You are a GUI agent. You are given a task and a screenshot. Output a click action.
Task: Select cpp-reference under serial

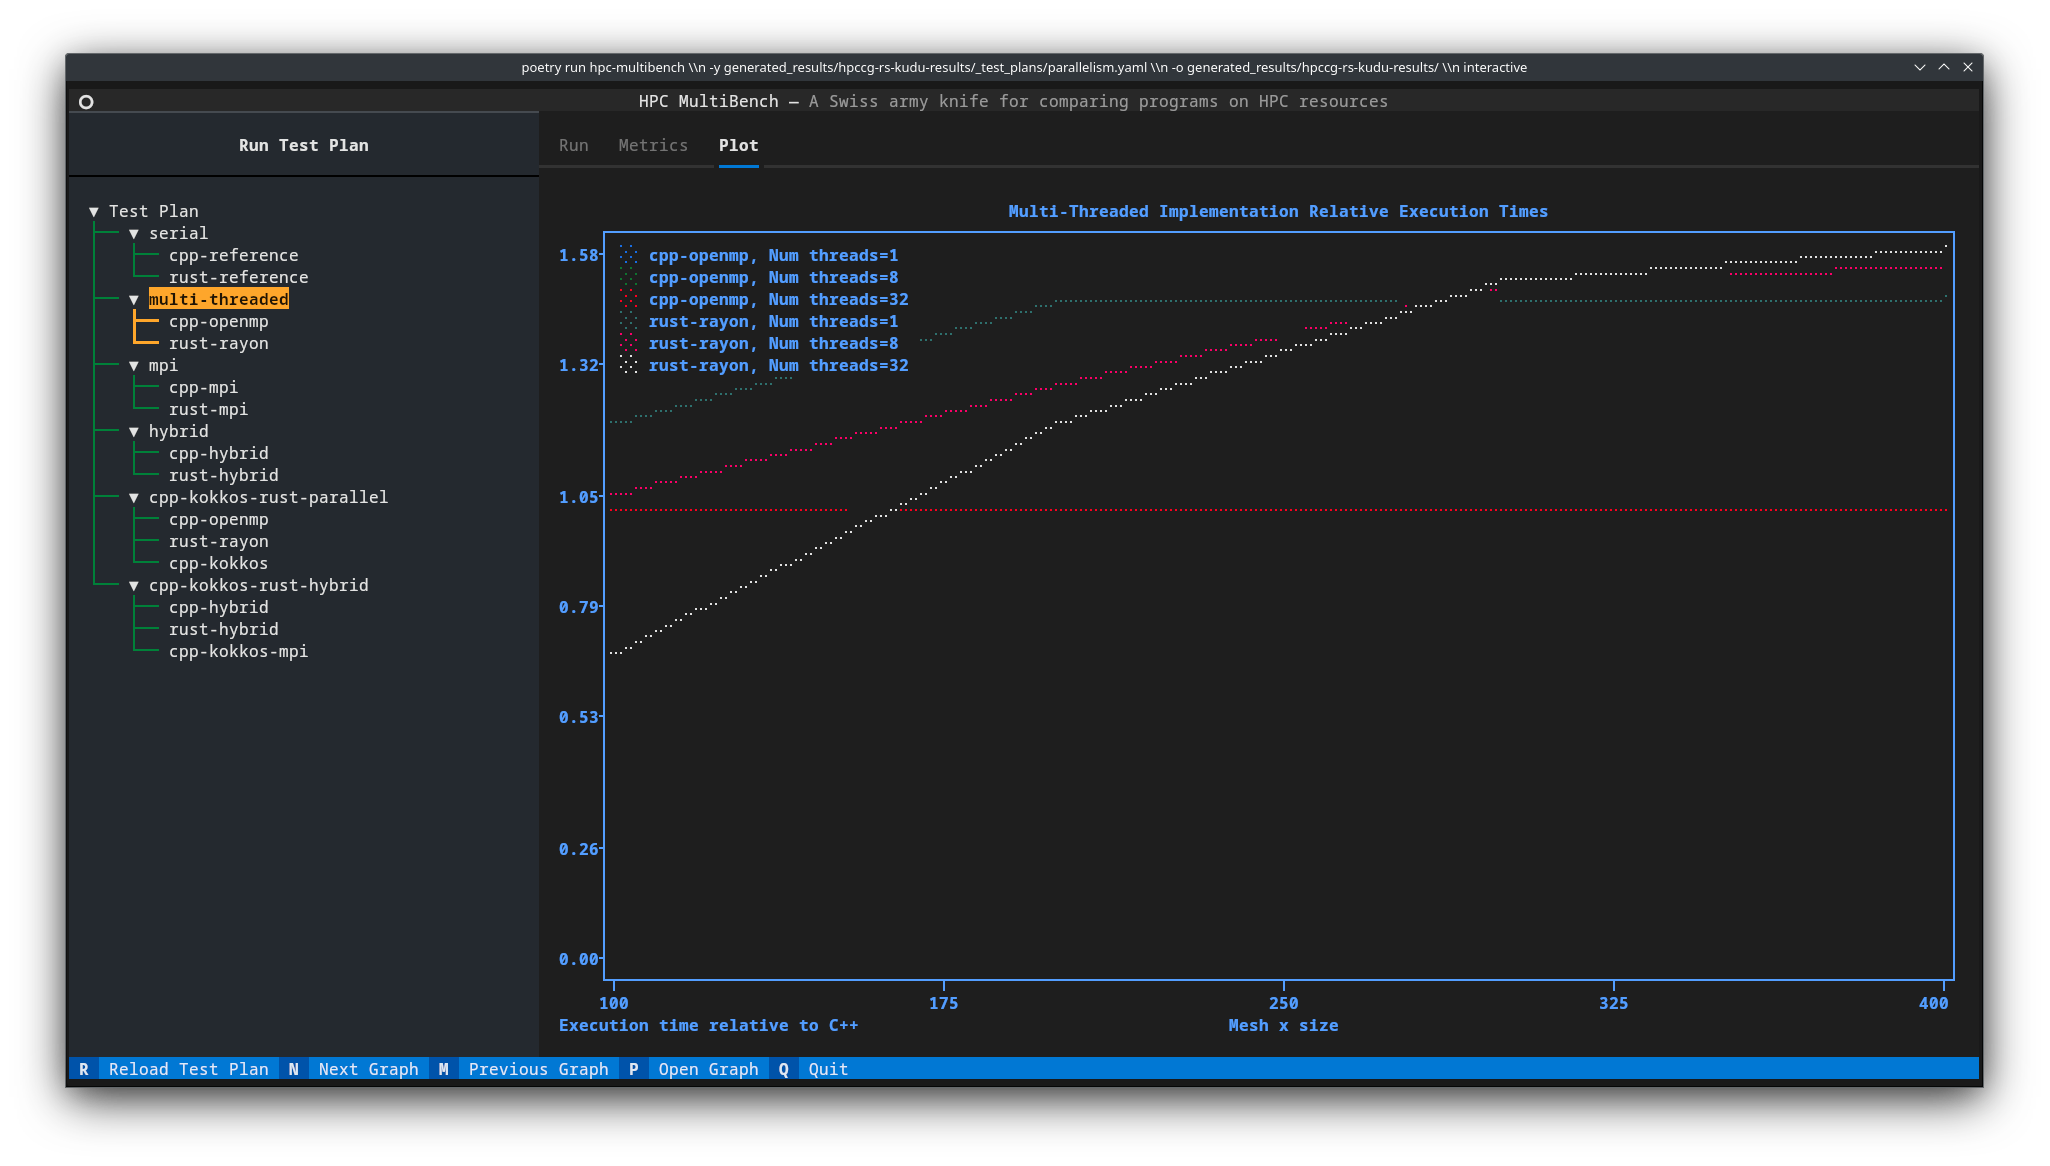(x=233, y=255)
